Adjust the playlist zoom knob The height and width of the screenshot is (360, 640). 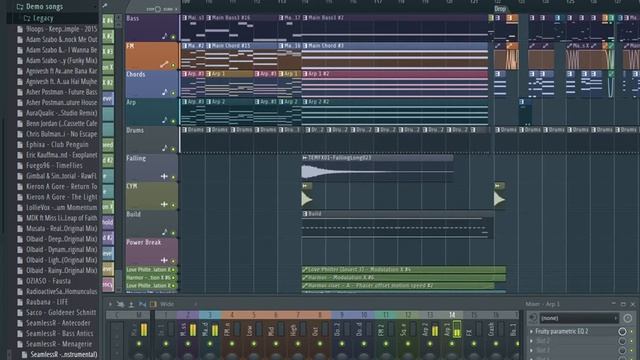[158, 9]
